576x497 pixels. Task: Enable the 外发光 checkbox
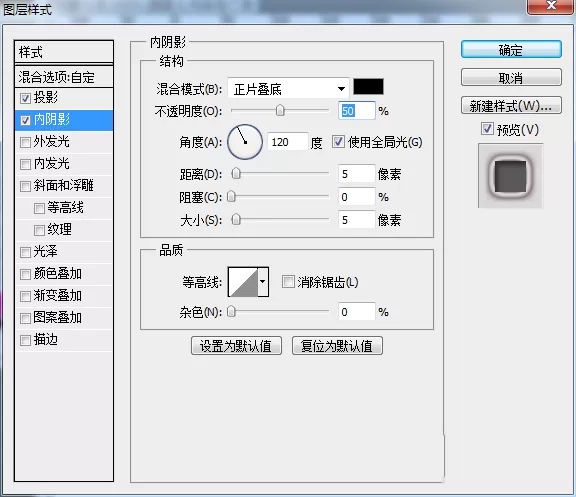pos(25,142)
